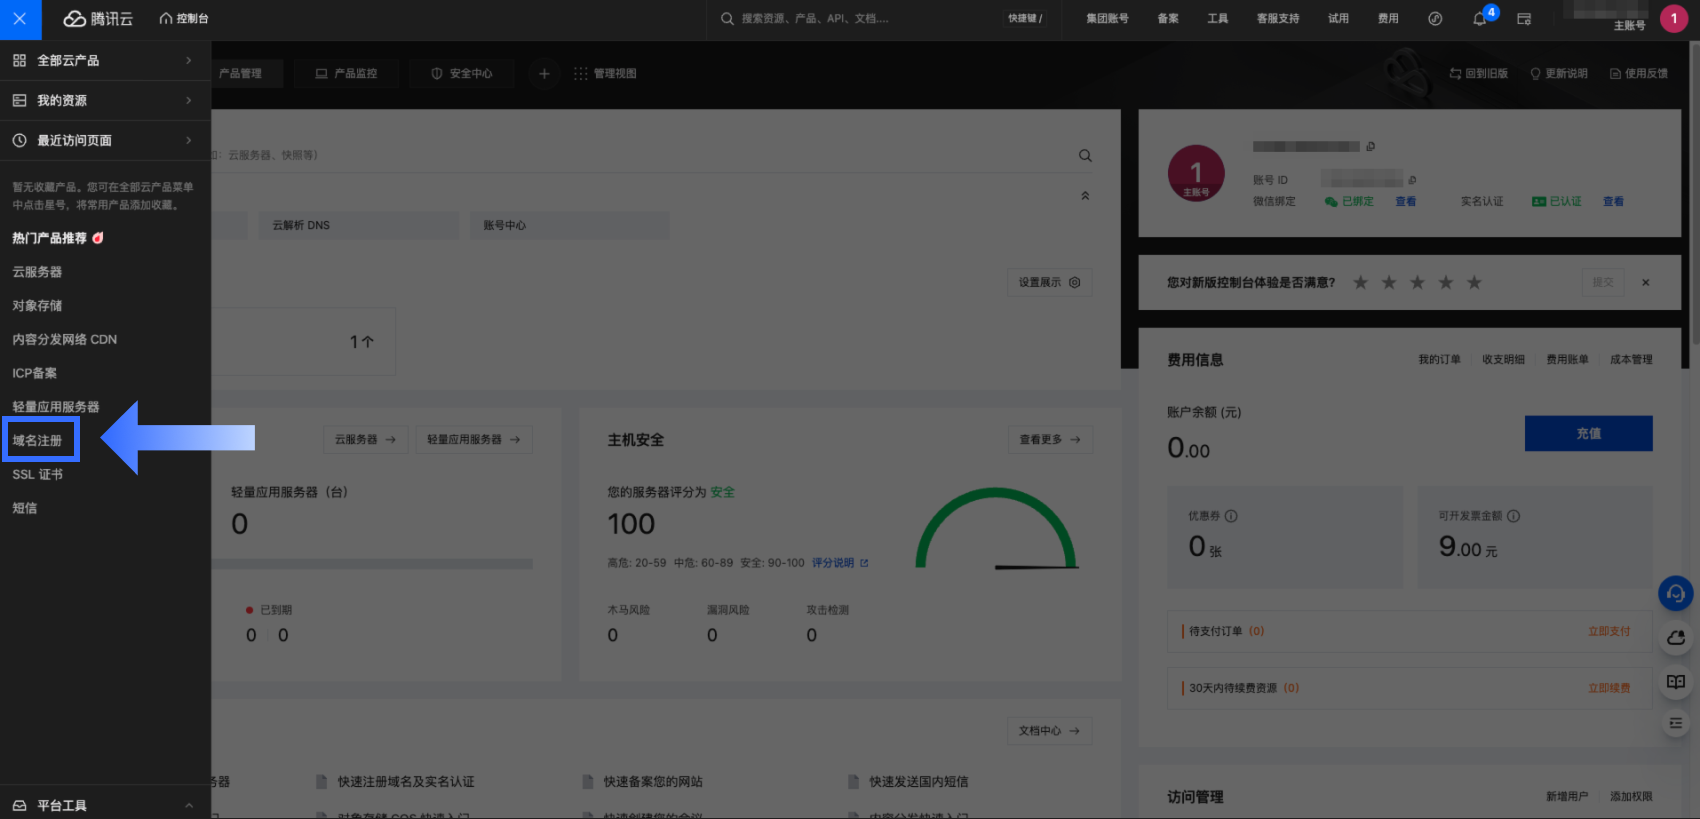Open ICP备案 in the menu
1700x819 pixels.
coord(35,373)
